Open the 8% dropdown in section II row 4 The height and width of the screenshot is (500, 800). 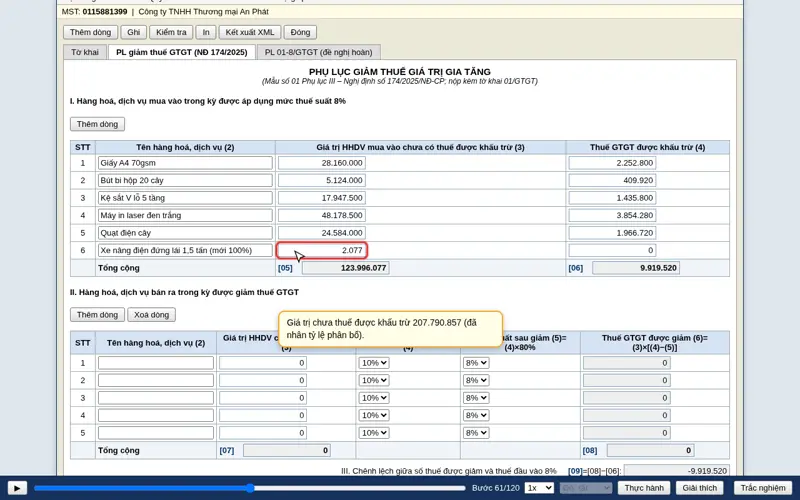tap(476, 415)
